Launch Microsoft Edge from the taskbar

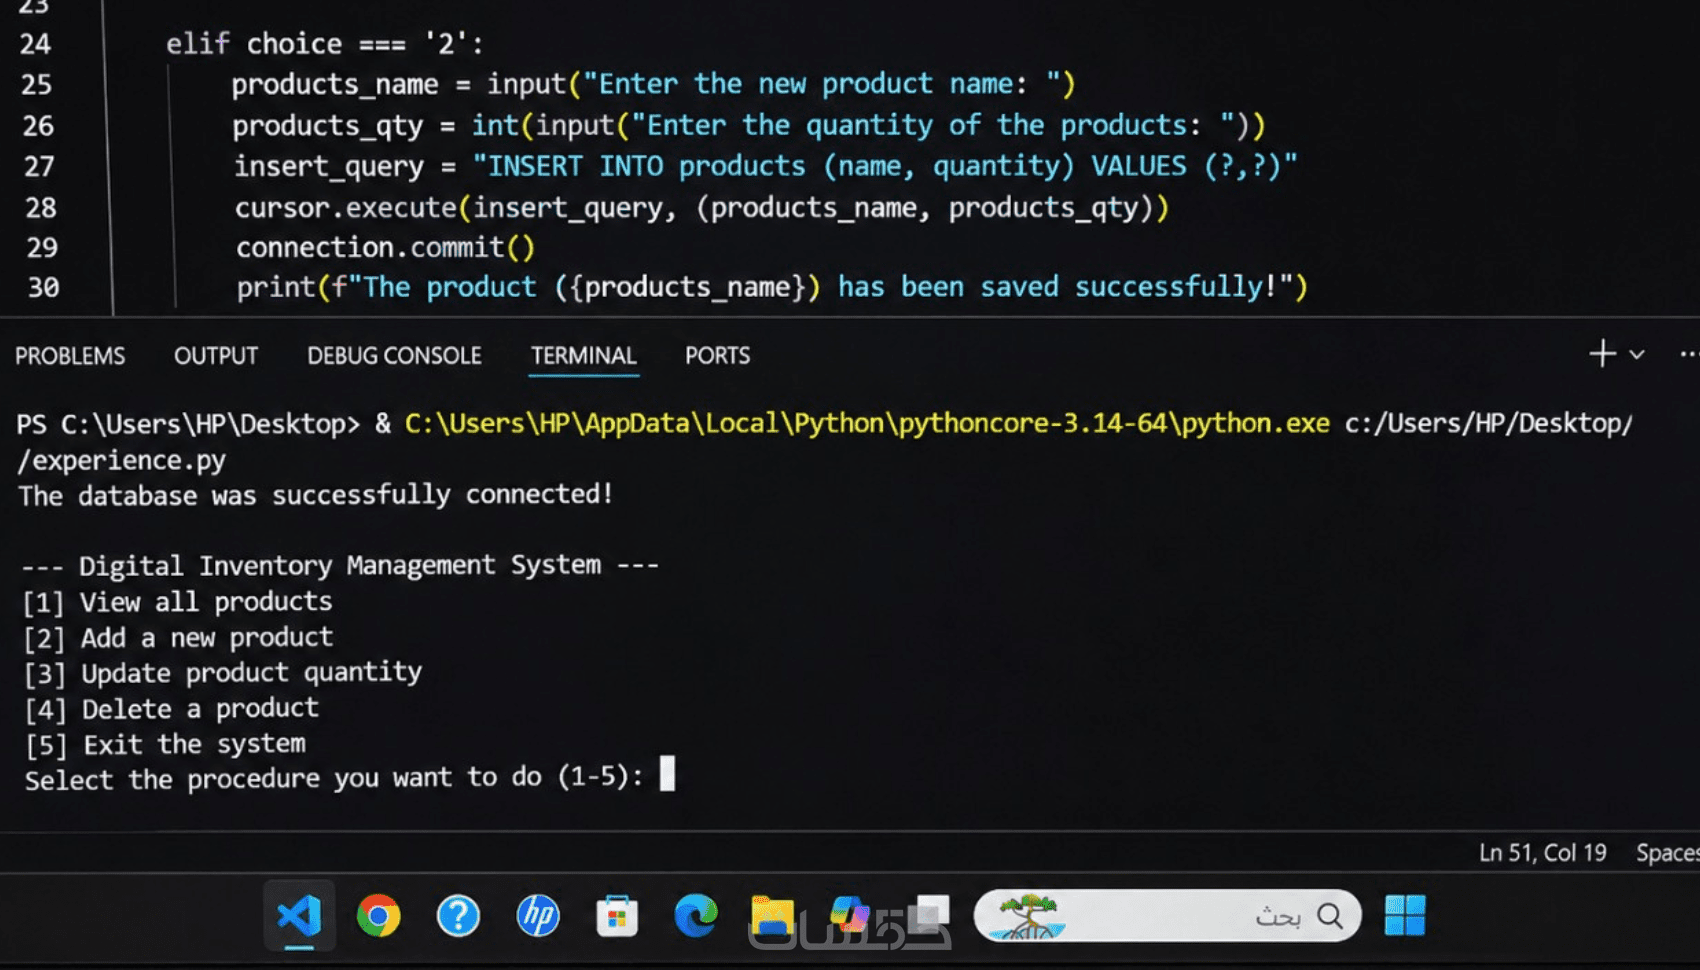tap(696, 915)
